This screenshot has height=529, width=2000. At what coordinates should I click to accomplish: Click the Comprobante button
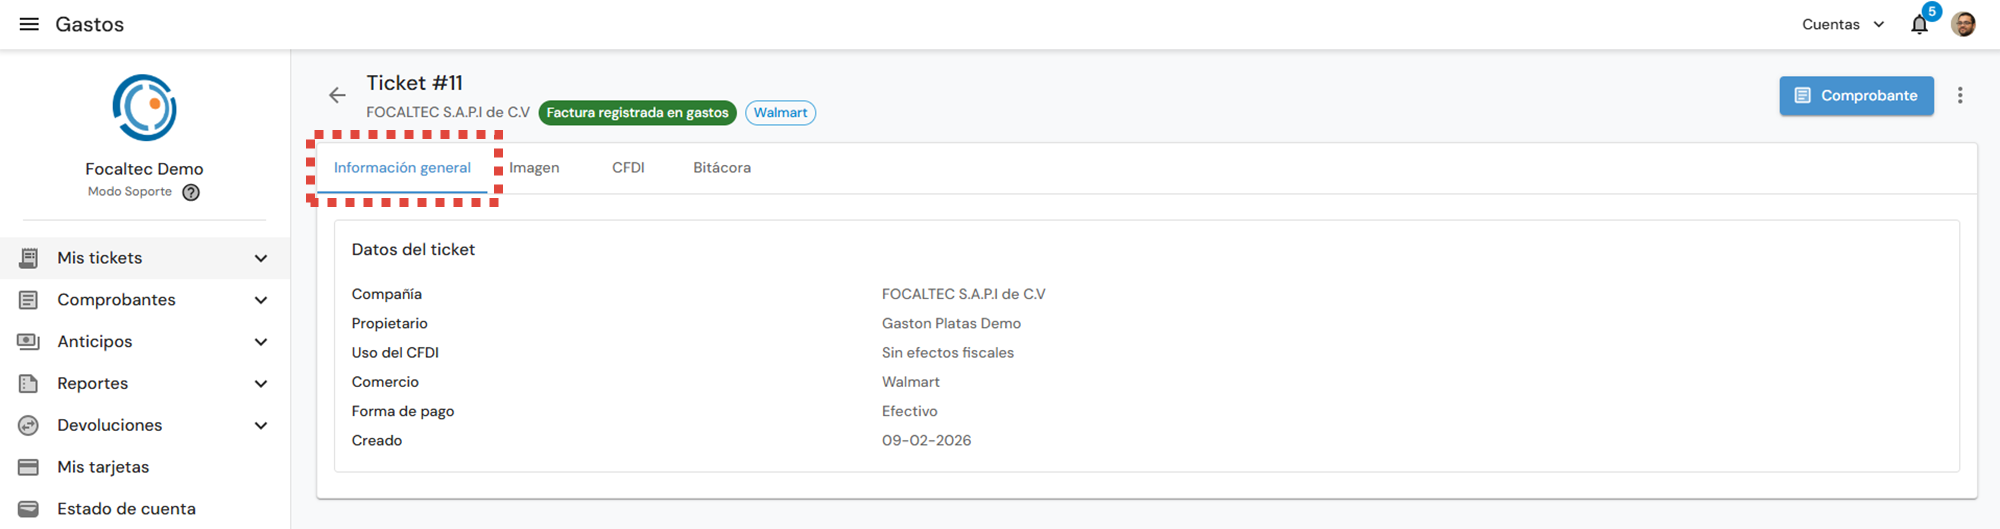coord(1856,96)
